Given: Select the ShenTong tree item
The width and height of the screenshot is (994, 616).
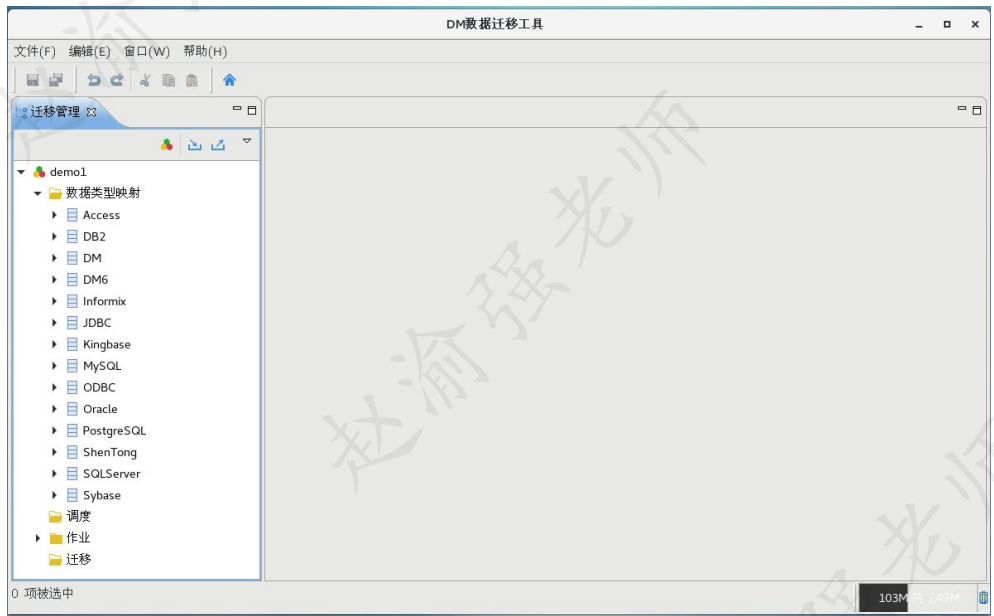Looking at the screenshot, I should pyautogui.click(x=110, y=452).
